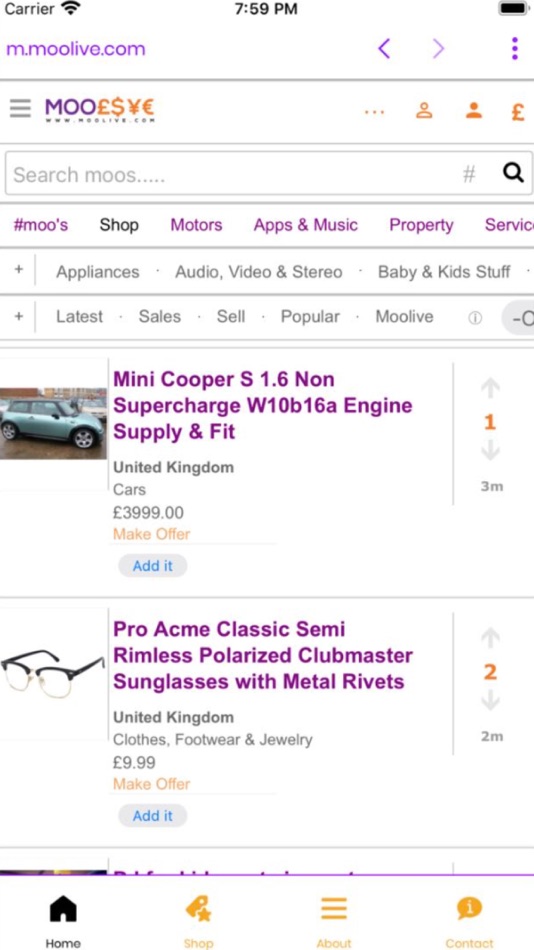Open the three-dot browser menu
The height and width of the screenshot is (950, 534).
515,48
